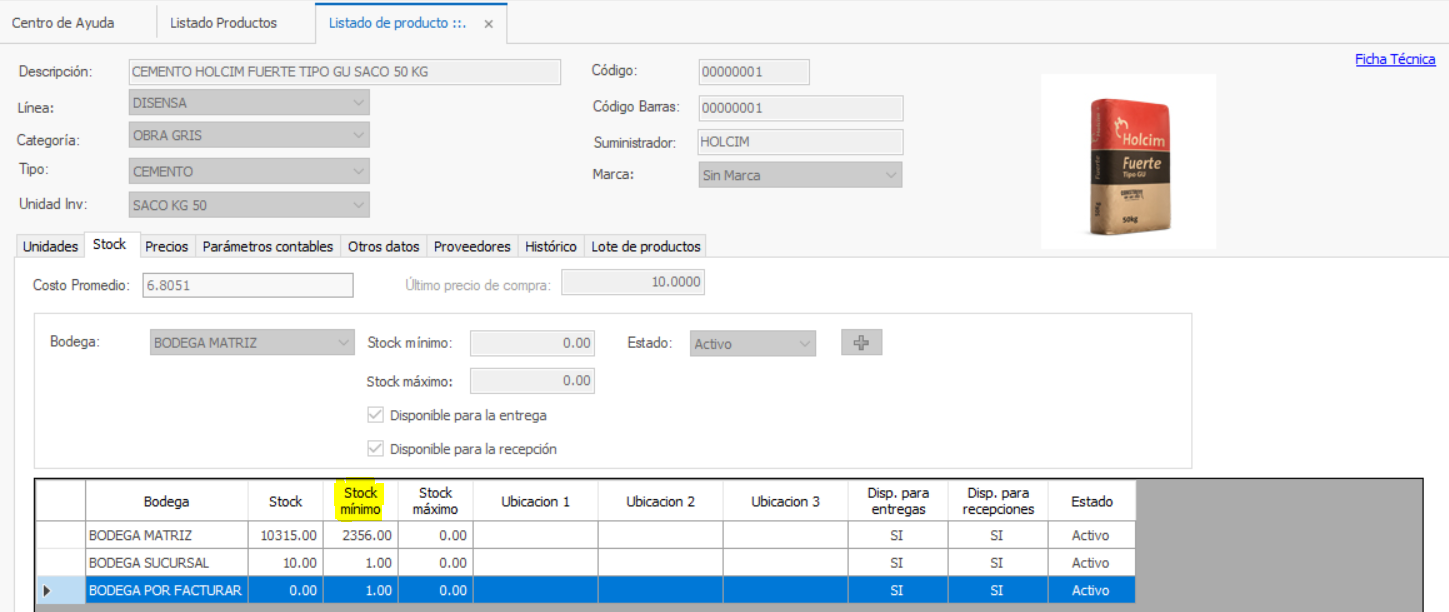Screen dimensions: 1449x612
Task: Switch to the Precios tab
Action: (166, 246)
